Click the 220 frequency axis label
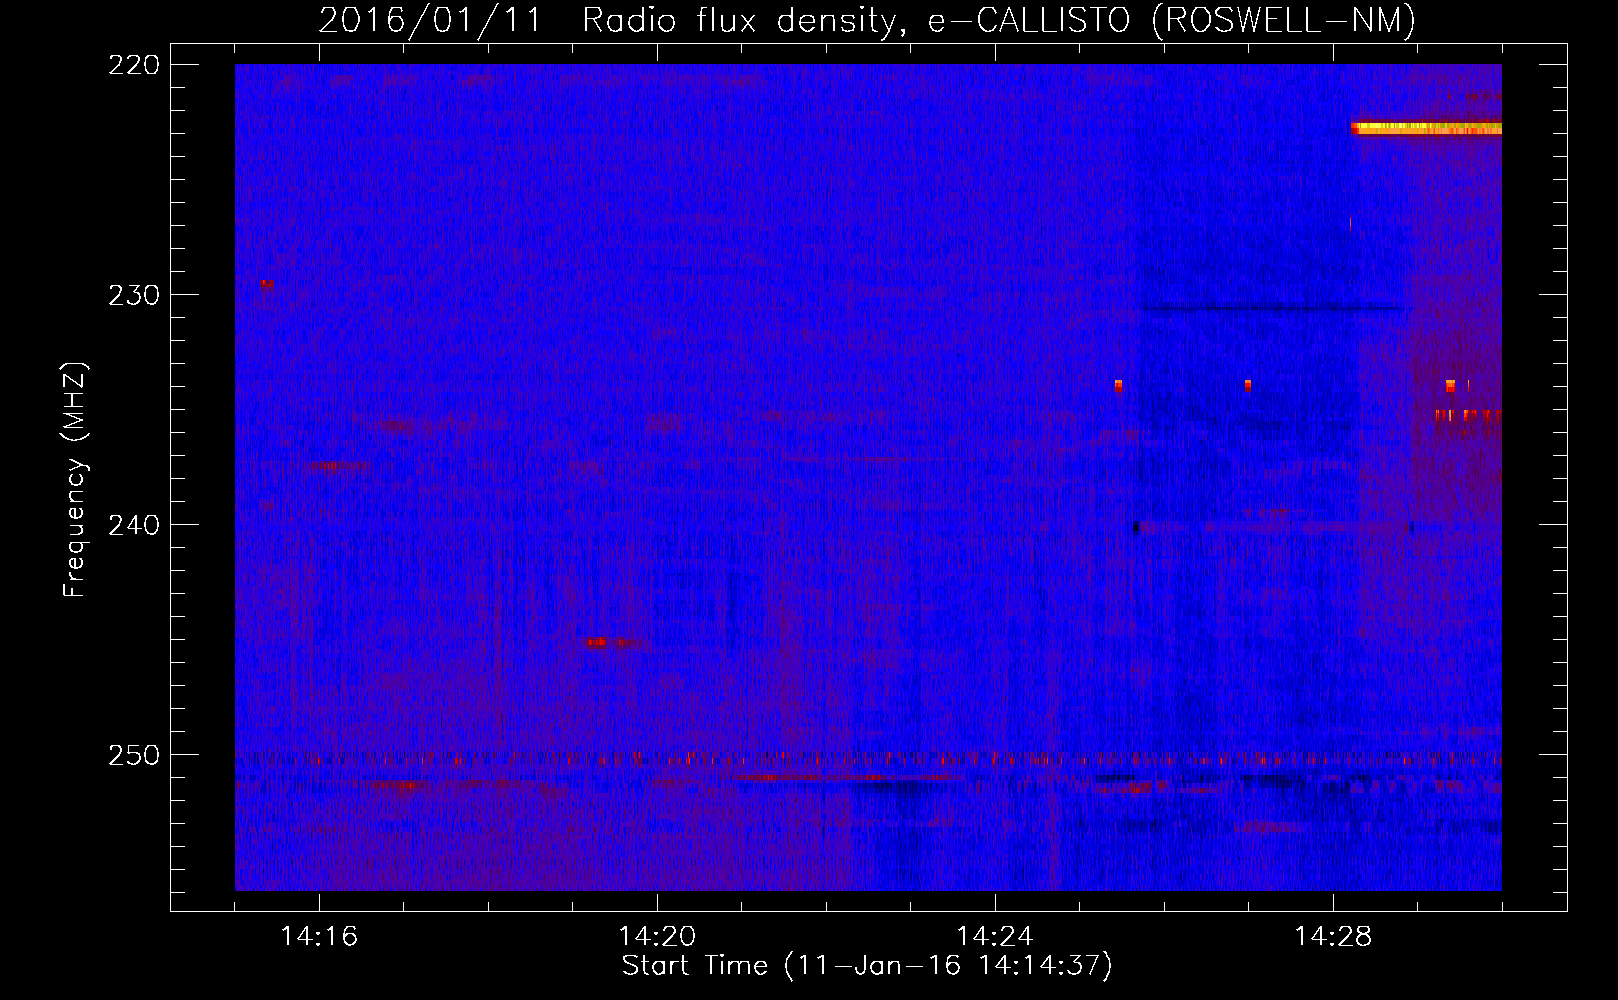1618x1000 pixels. point(133,65)
